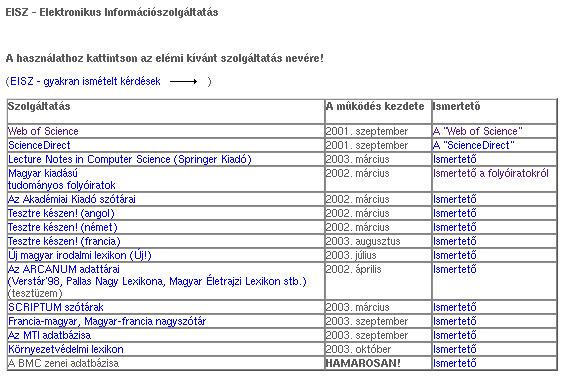Click 2003. március in SCRIPTUM szótárak row
Image resolution: width=566 pixels, height=376 pixels.
357,307
